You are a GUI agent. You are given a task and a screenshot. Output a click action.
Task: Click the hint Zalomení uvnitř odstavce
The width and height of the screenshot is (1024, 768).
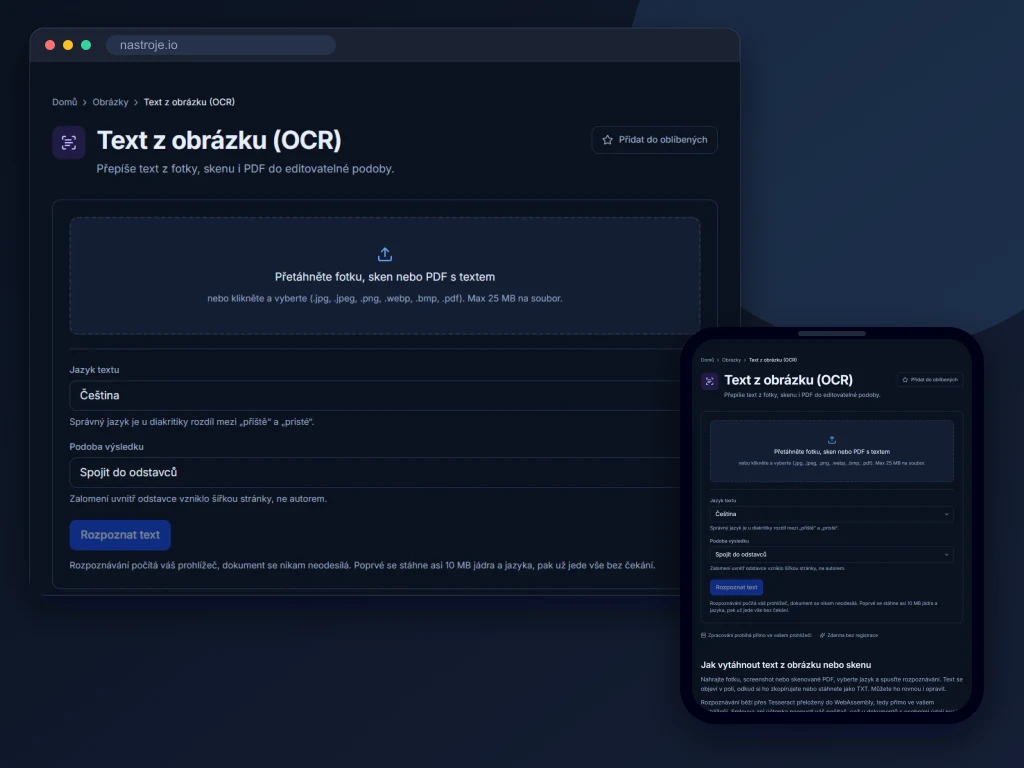[199, 499]
